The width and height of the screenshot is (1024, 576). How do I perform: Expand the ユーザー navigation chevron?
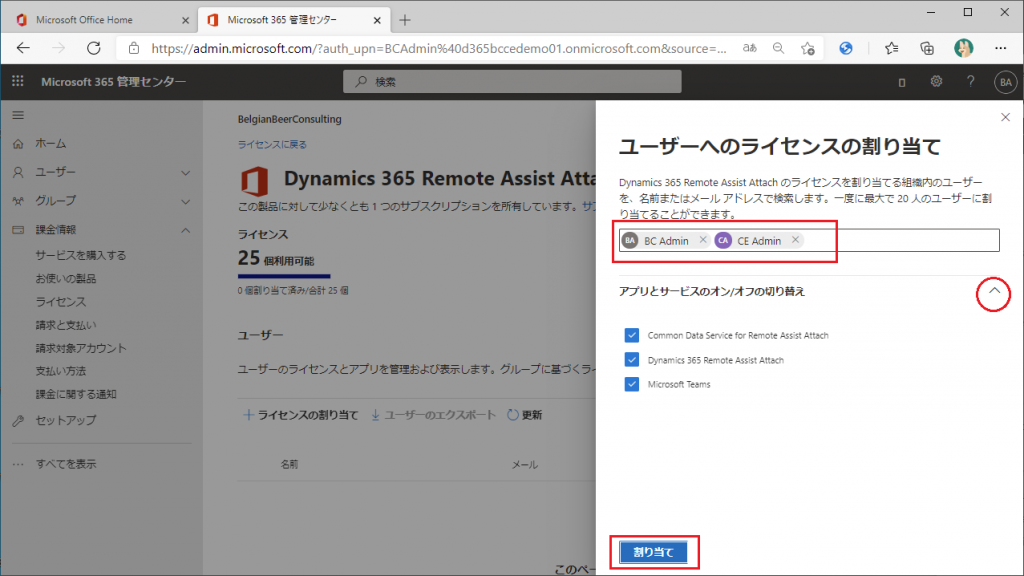pos(185,172)
